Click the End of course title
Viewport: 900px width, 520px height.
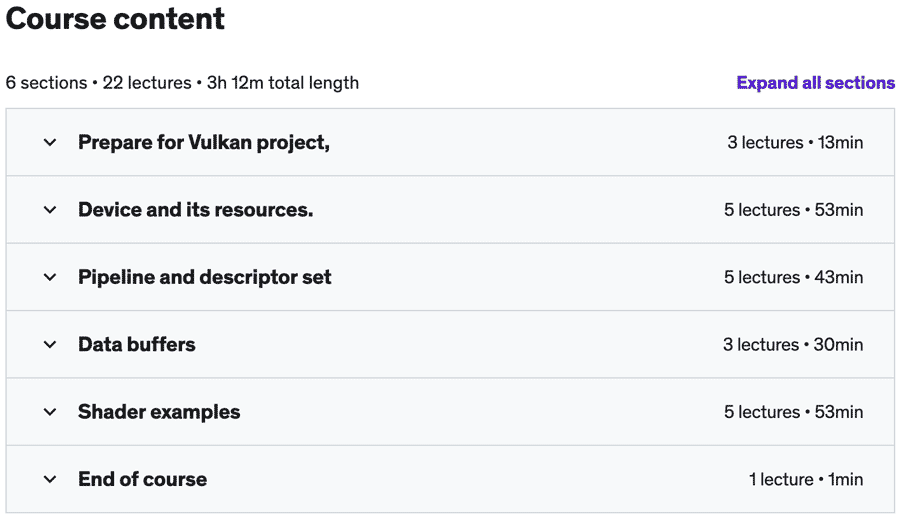tap(142, 479)
